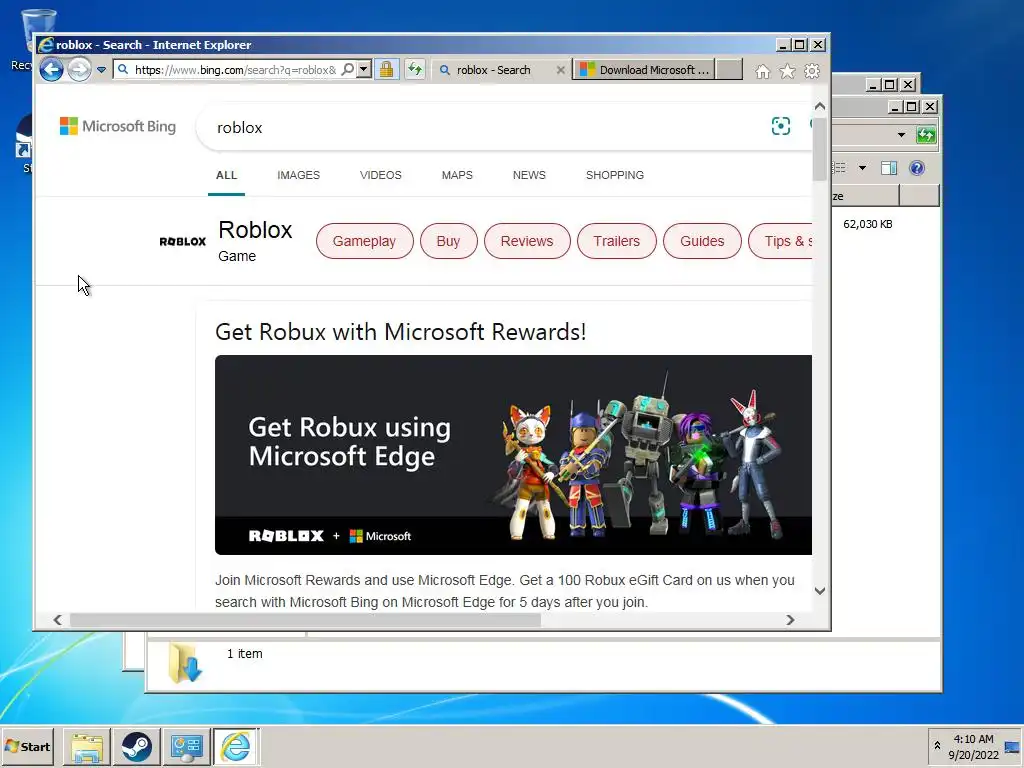Open Control Panel taskbar icon
This screenshot has height=768, width=1024.
pyautogui.click(x=186, y=747)
